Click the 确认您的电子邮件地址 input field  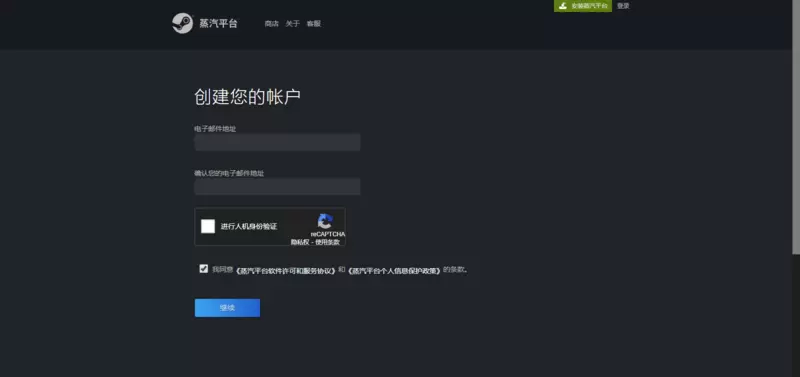pos(277,186)
